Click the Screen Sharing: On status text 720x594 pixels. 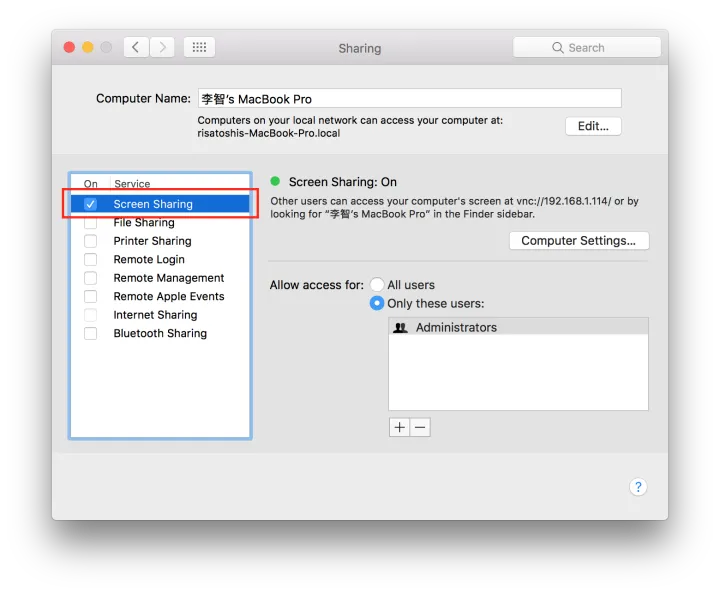[343, 182]
